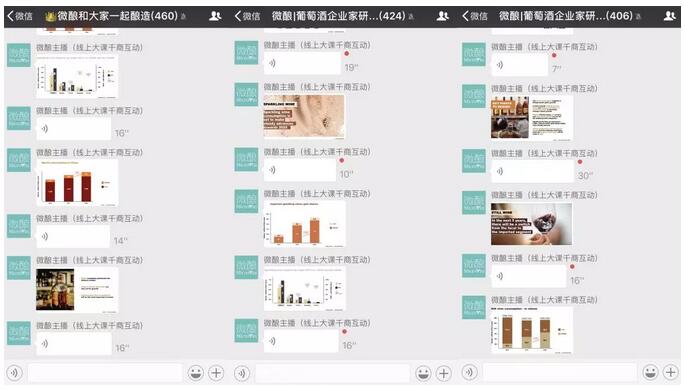This screenshot has height=389, width=685.
Task: Play the 16" voice message in the (424) chat
Action: point(301,341)
